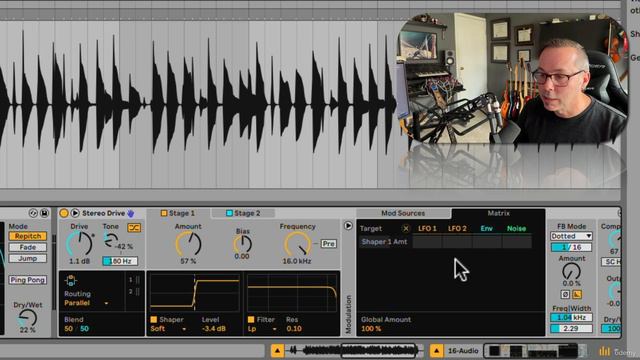
Task: Click the LFO 1 column header
Action: (427, 229)
